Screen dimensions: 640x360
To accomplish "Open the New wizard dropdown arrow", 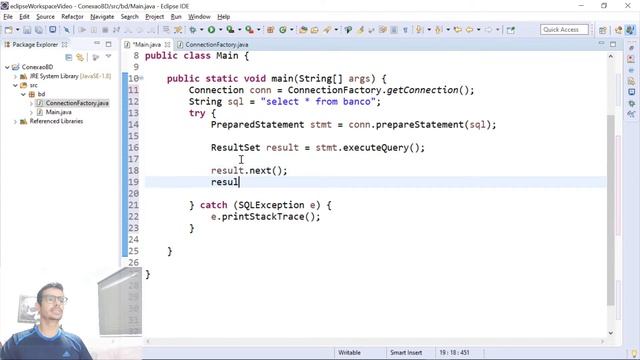I will coord(17,30).
